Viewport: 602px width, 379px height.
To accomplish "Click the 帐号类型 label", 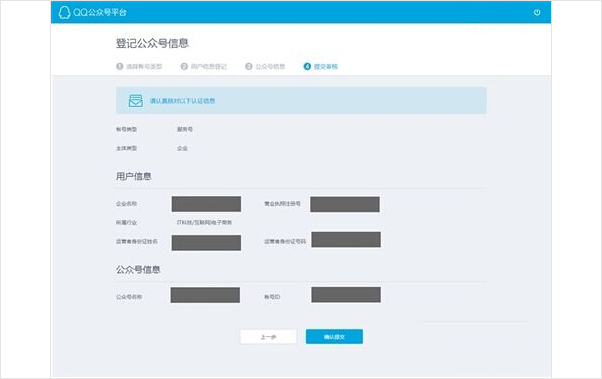I will pyautogui.click(x=126, y=129).
